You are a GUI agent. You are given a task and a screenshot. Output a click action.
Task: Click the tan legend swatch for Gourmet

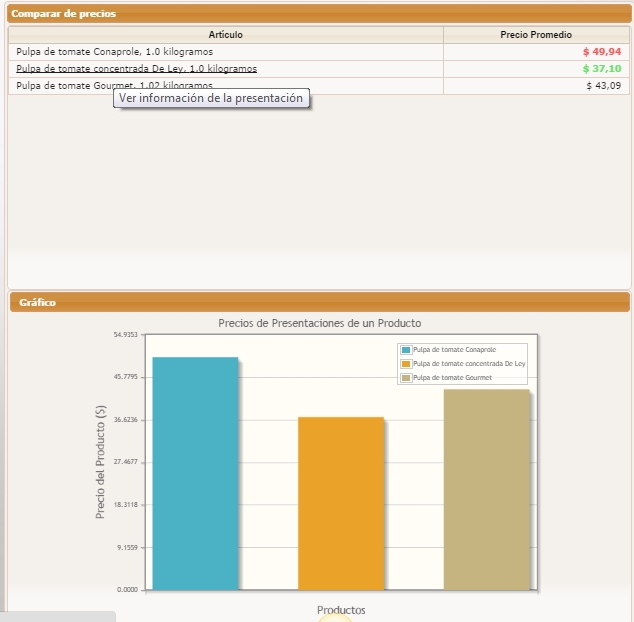(x=406, y=378)
